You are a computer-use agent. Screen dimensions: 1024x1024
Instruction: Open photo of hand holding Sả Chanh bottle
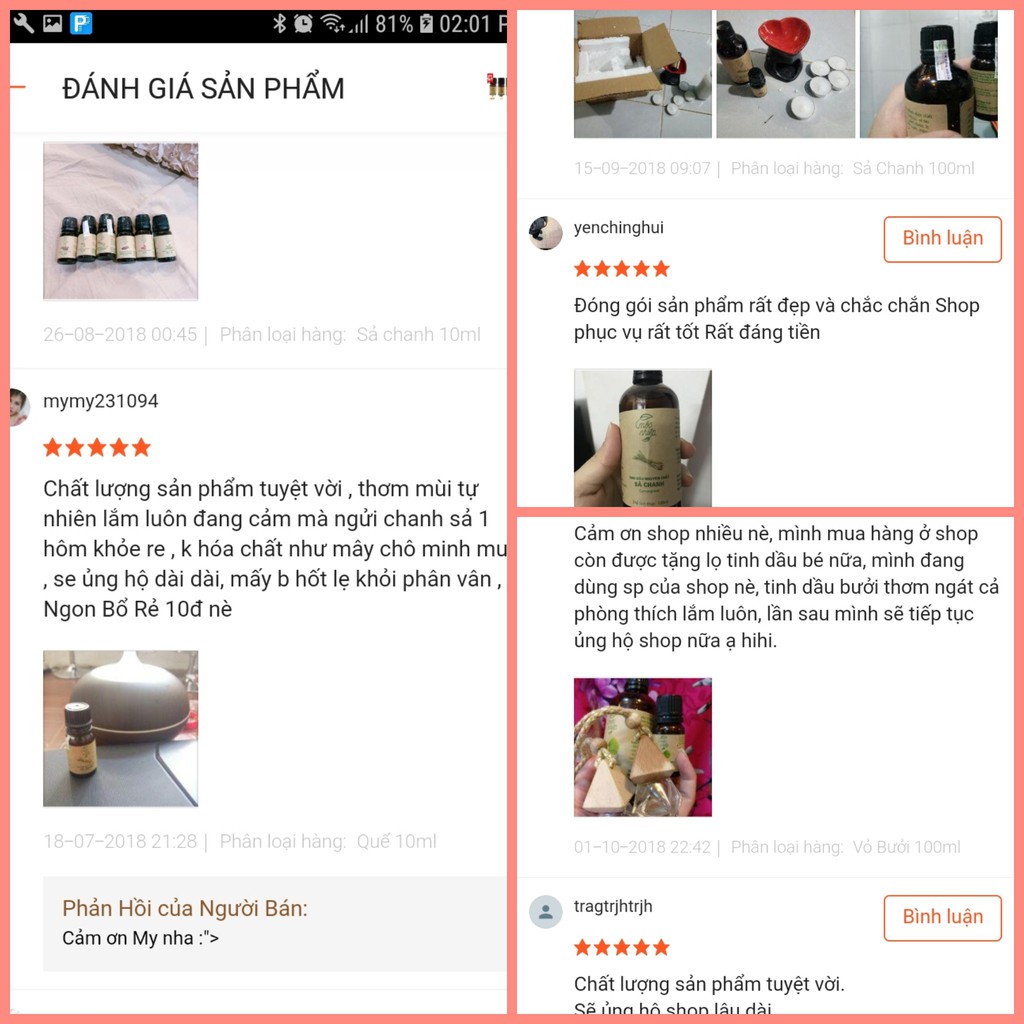click(643, 438)
